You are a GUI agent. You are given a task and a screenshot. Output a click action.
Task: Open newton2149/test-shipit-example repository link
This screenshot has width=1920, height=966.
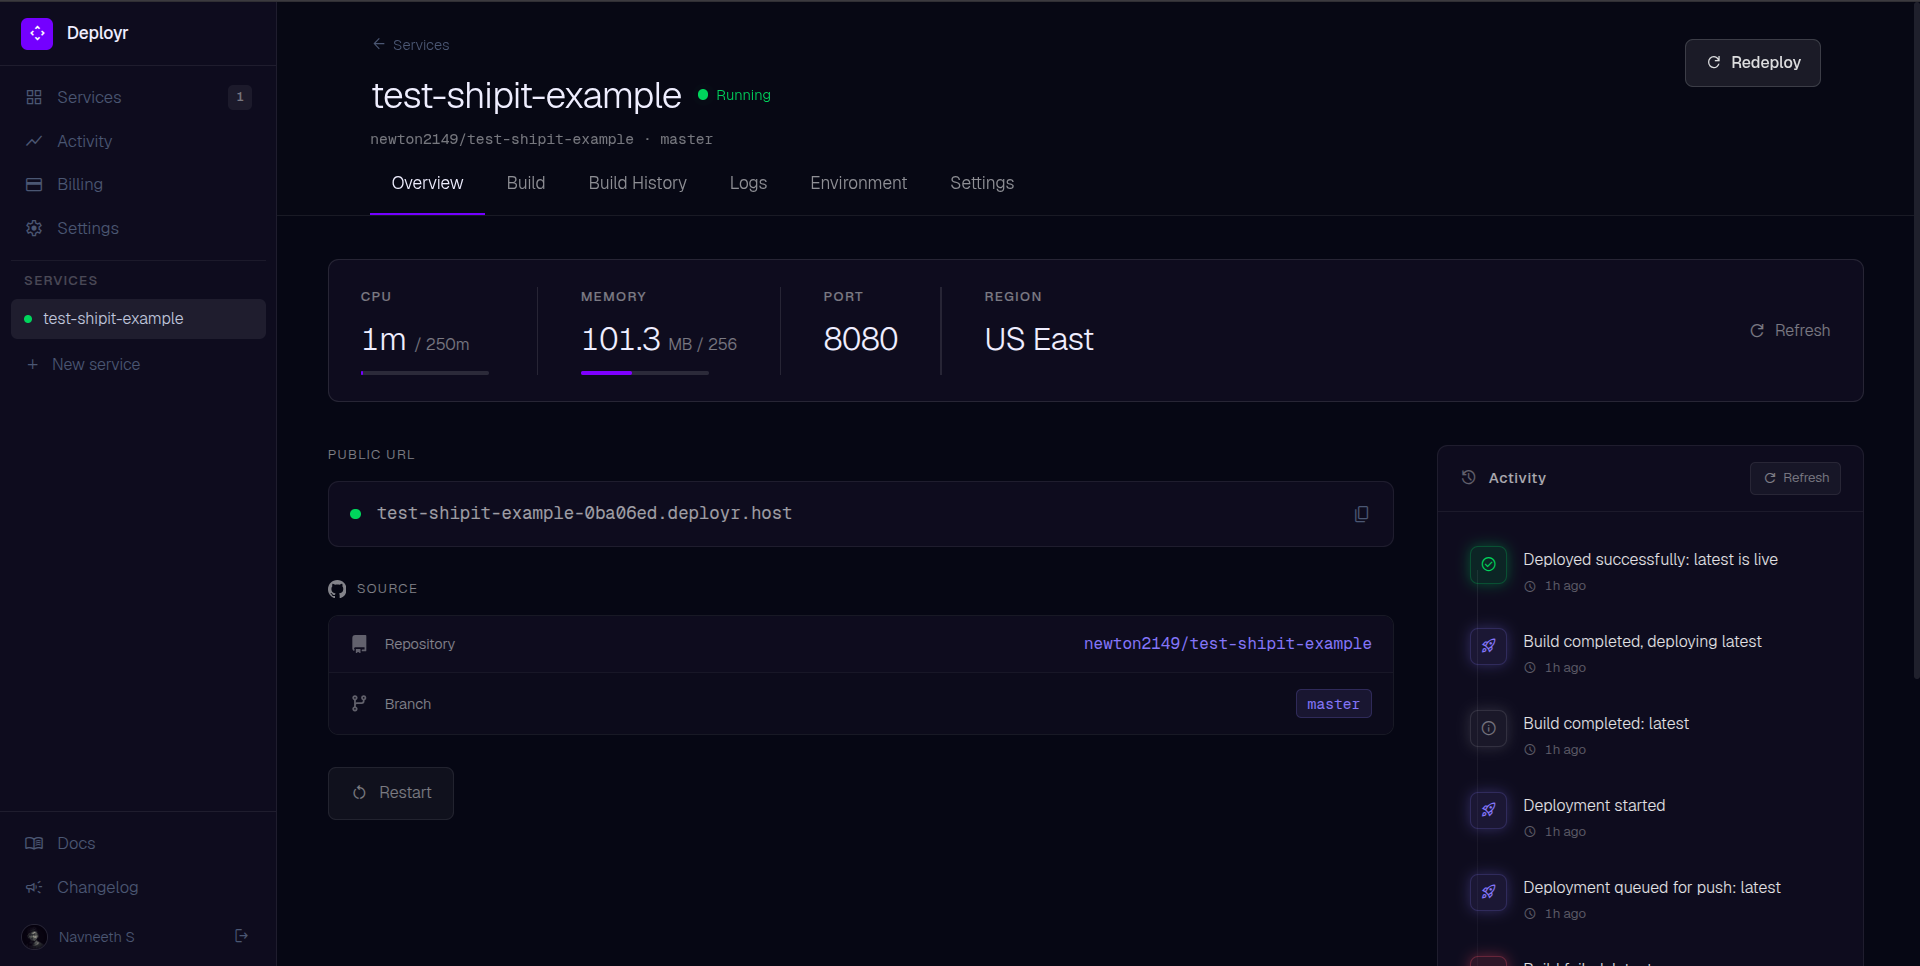[x=1227, y=644]
